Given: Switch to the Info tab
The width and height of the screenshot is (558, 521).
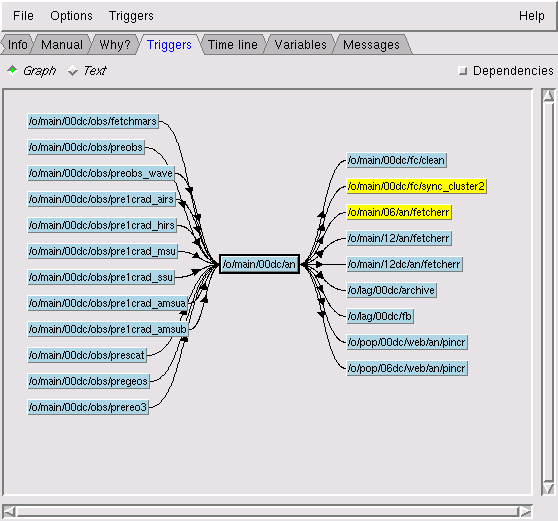Looking at the screenshot, I should coord(17,45).
